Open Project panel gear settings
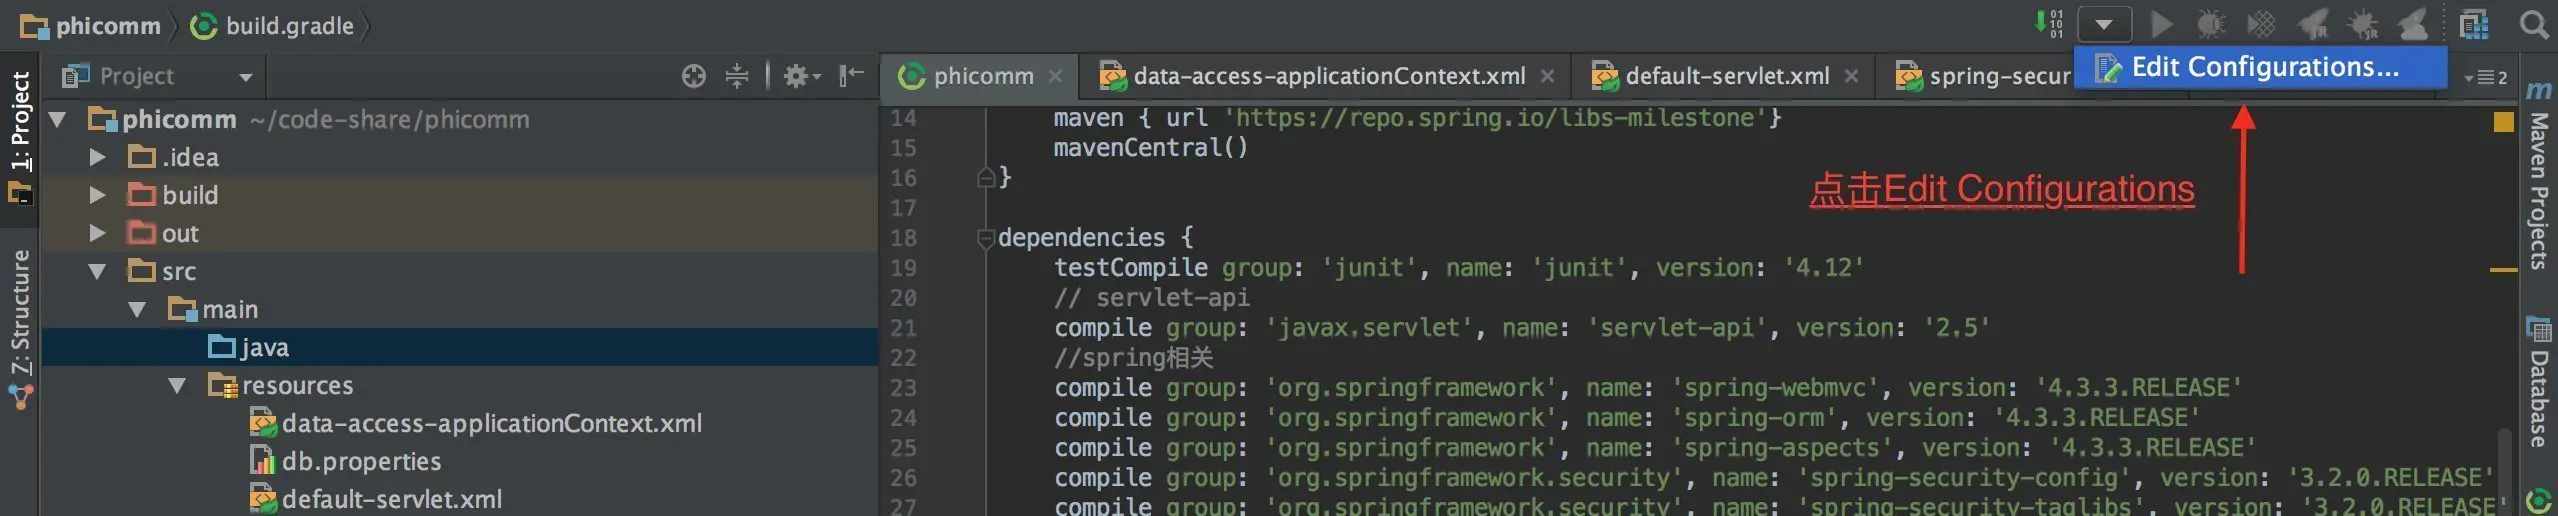 [800, 76]
